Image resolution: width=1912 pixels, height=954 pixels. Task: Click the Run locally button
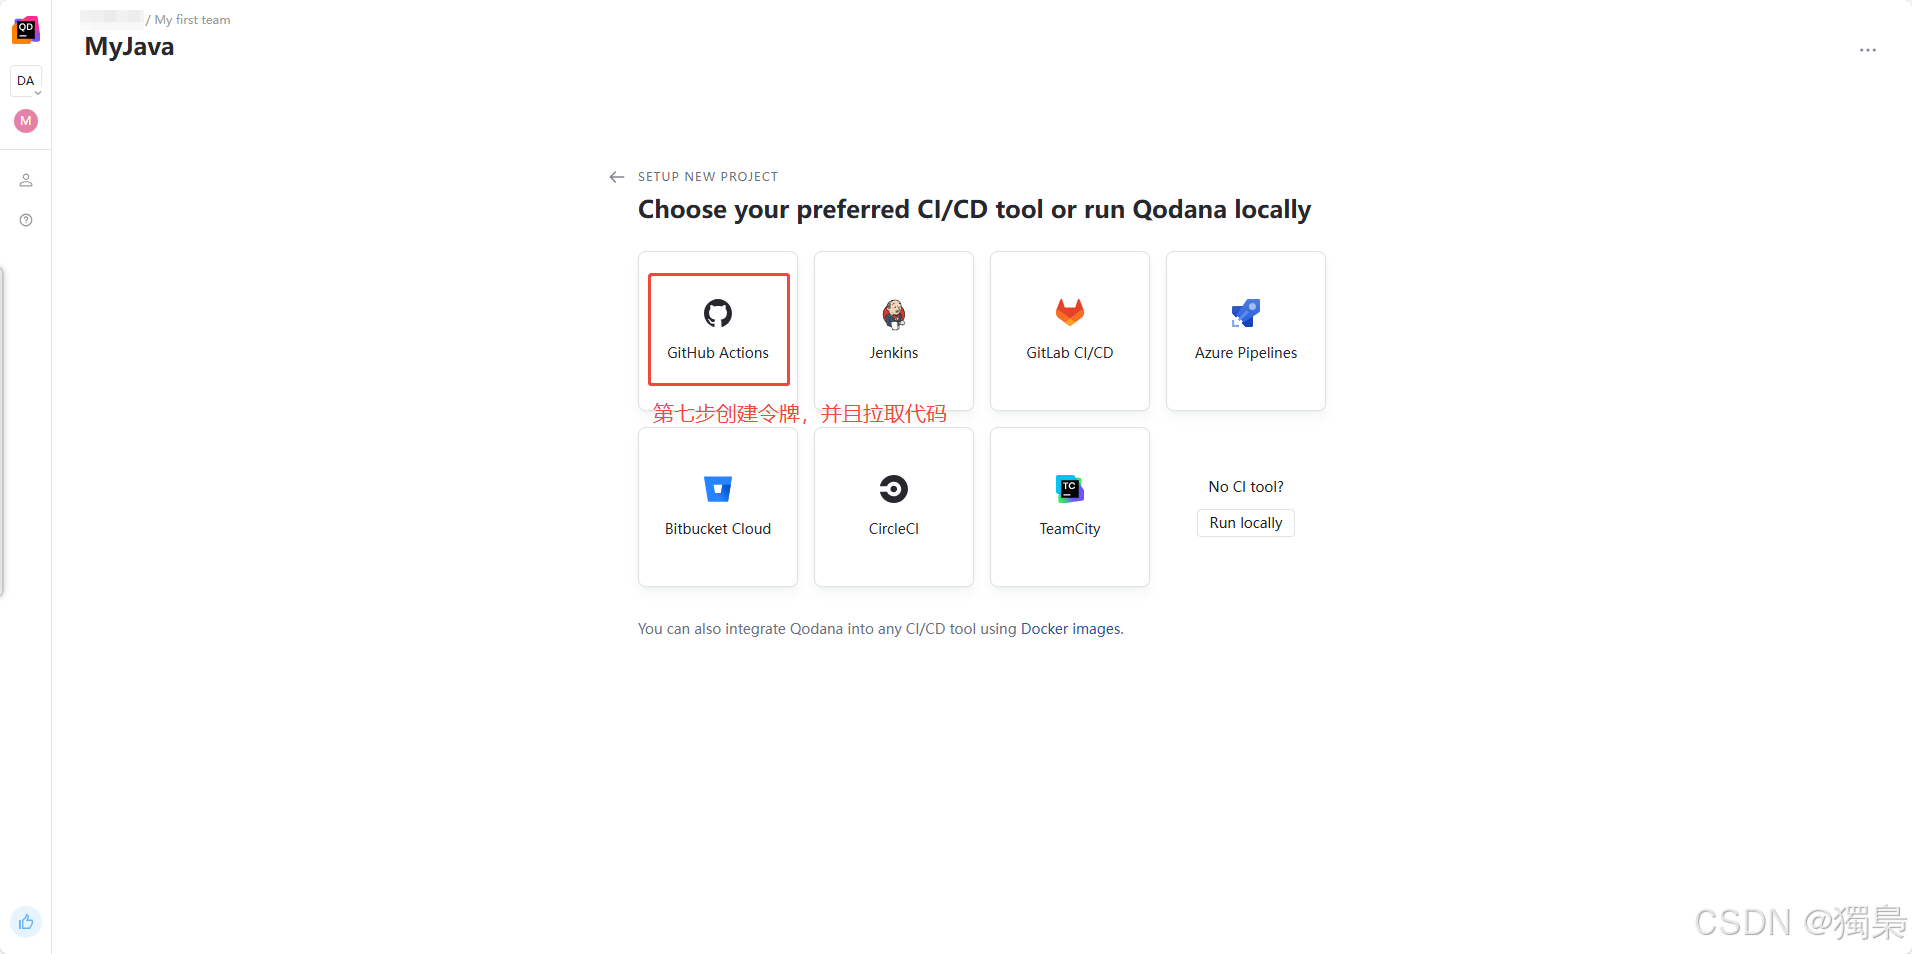[x=1245, y=522]
